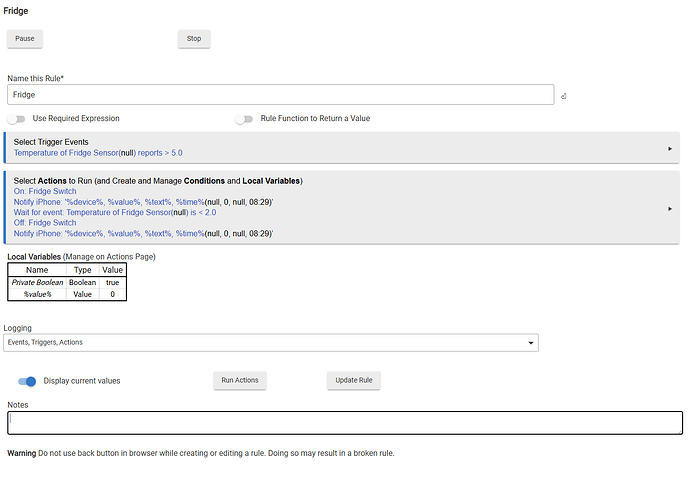Open the Logging dropdown
The width and height of the screenshot is (690, 479).
pos(270,343)
